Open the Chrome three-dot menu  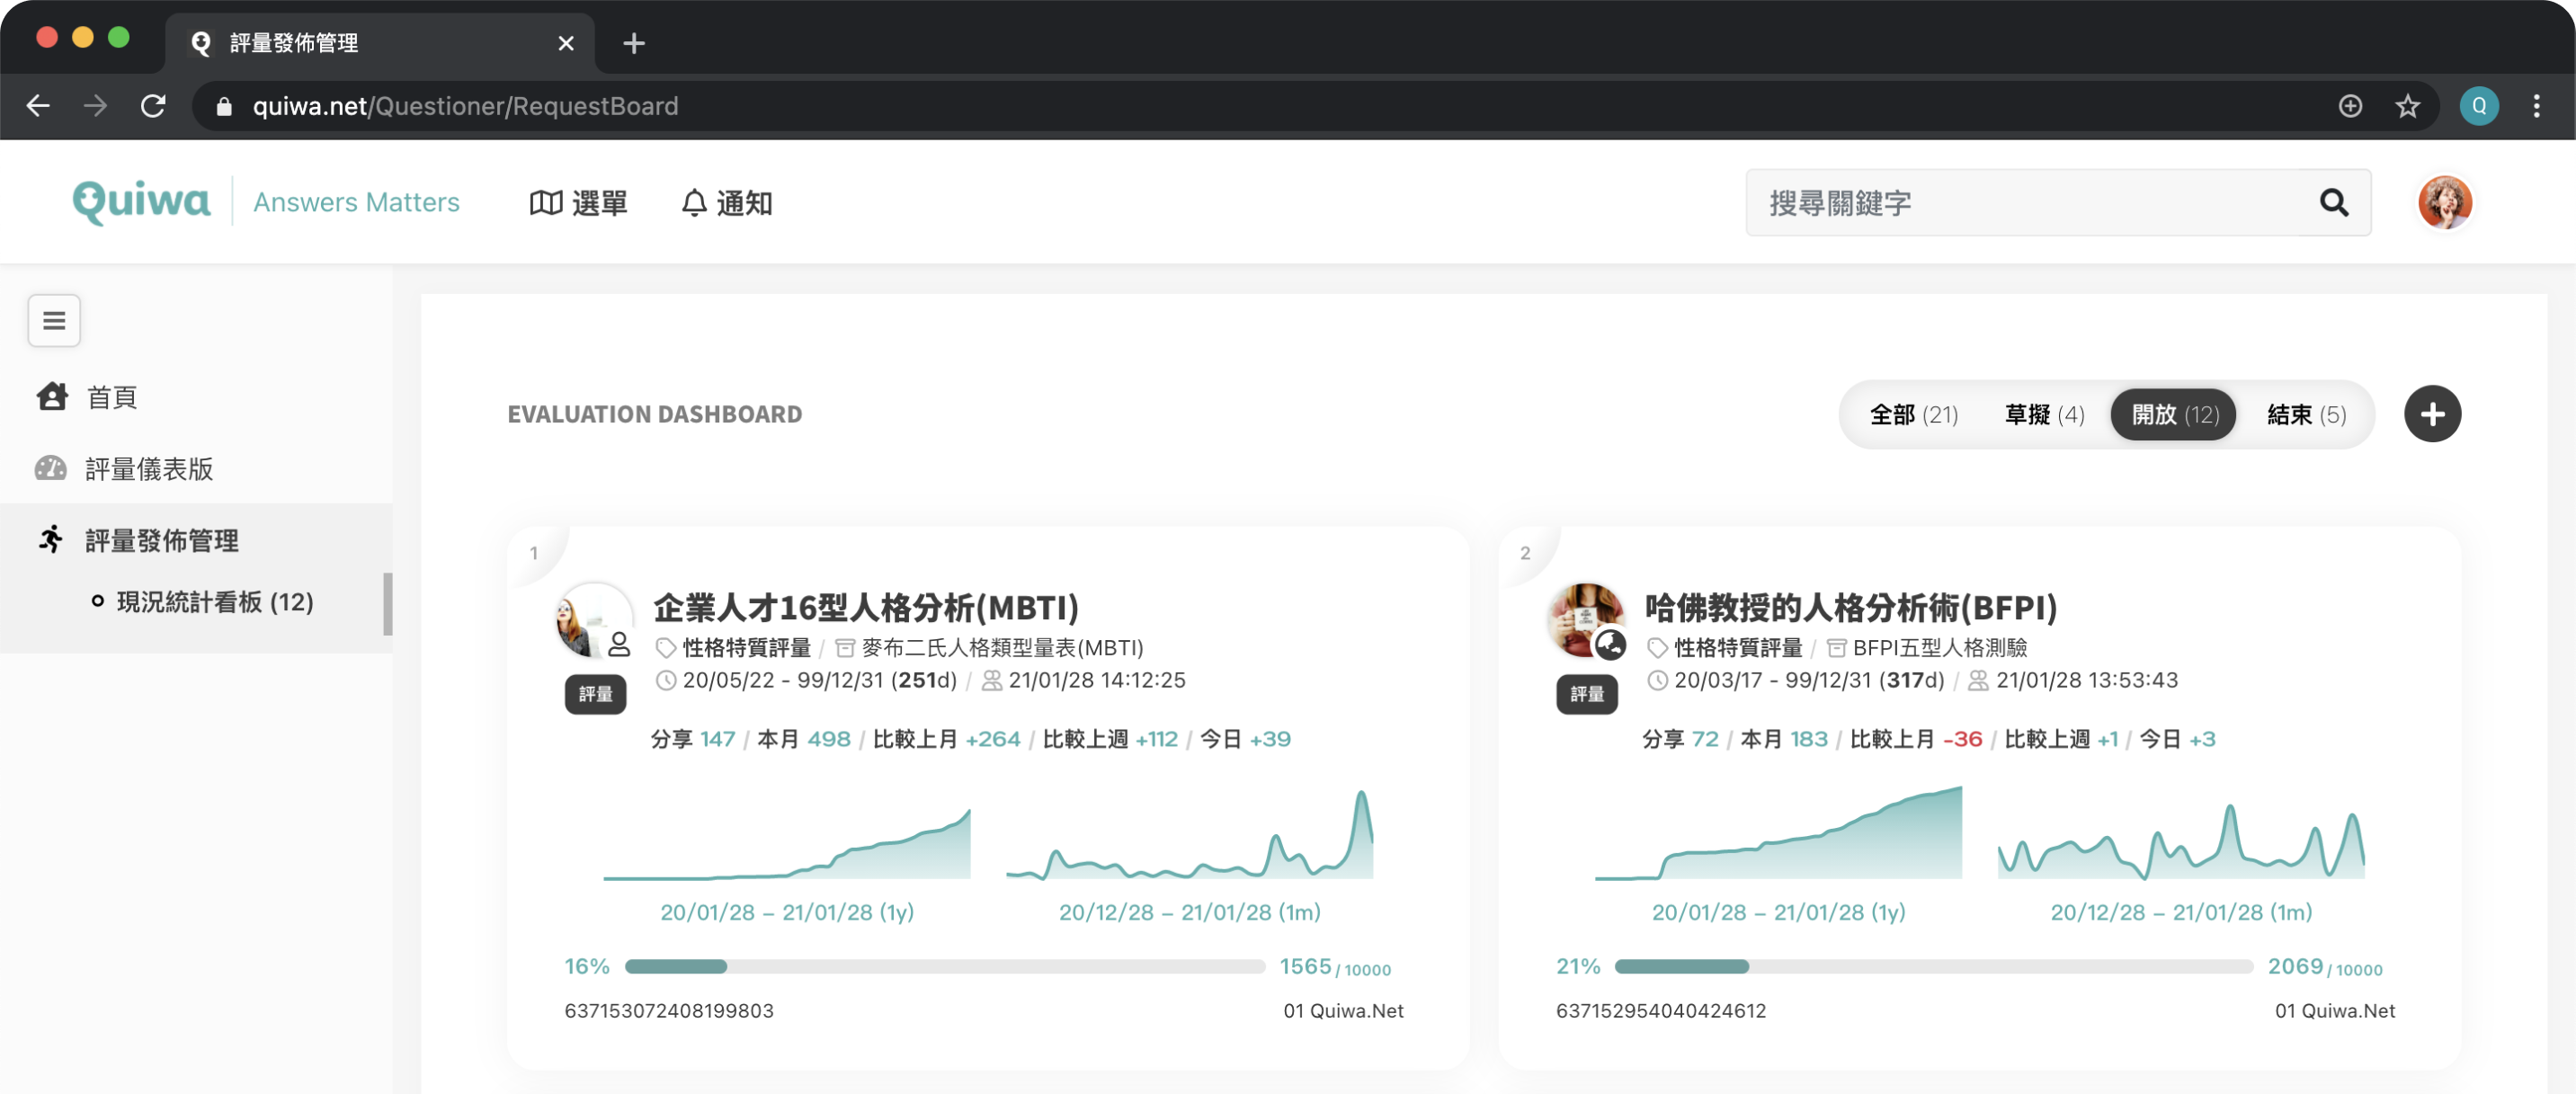2536,106
